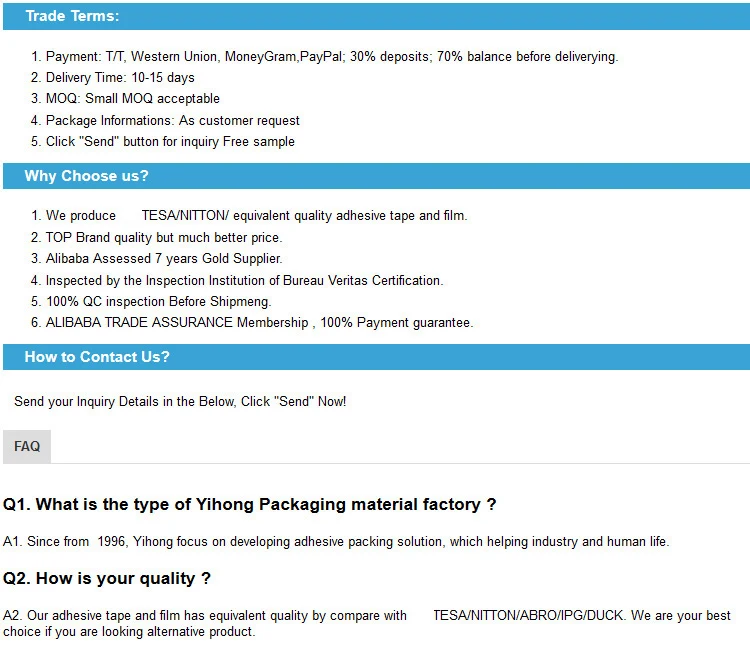Select the Why Choose us? header
The height and width of the screenshot is (651, 750).
[376, 176]
